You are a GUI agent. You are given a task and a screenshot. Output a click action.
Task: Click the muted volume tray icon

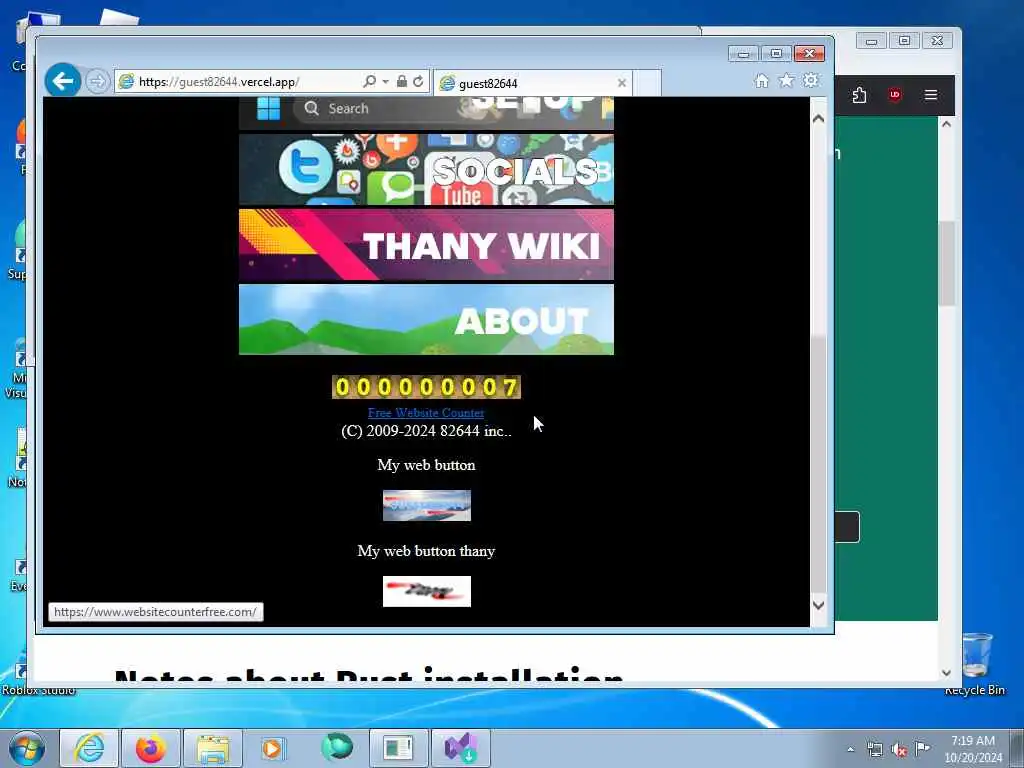point(899,750)
